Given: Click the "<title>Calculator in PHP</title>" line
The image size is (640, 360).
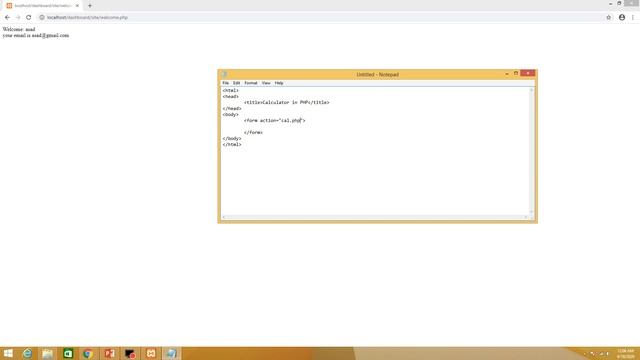Looking at the screenshot, I should [x=287, y=102].
